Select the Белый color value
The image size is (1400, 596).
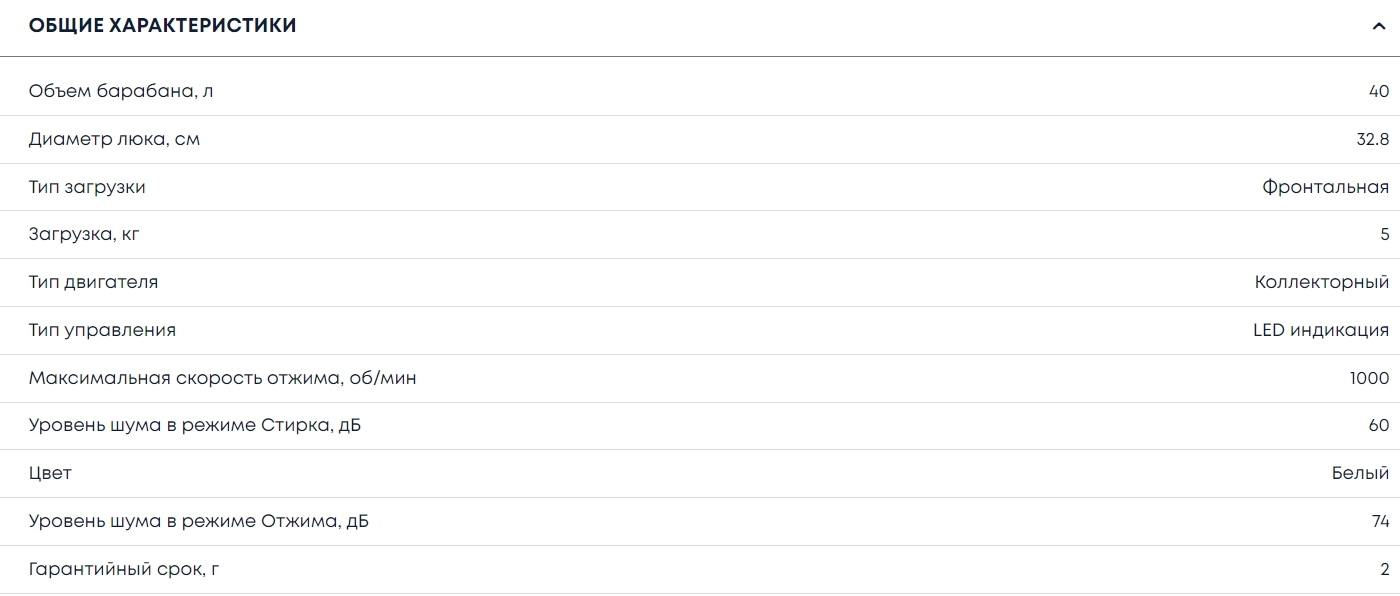pyautogui.click(x=1360, y=473)
